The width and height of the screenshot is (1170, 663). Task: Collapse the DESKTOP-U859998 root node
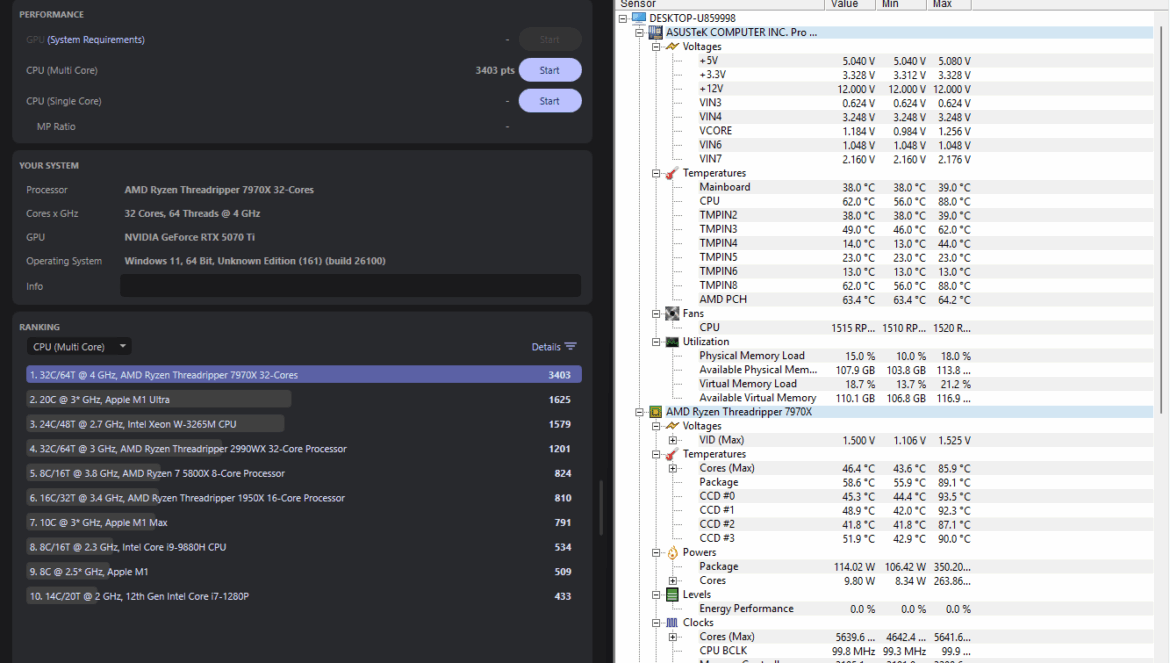(x=624, y=18)
